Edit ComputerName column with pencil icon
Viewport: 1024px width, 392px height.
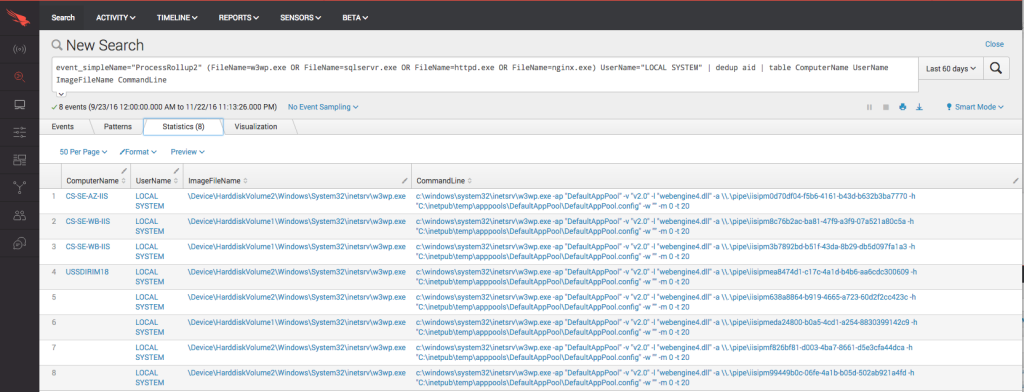[x=124, y=171]
